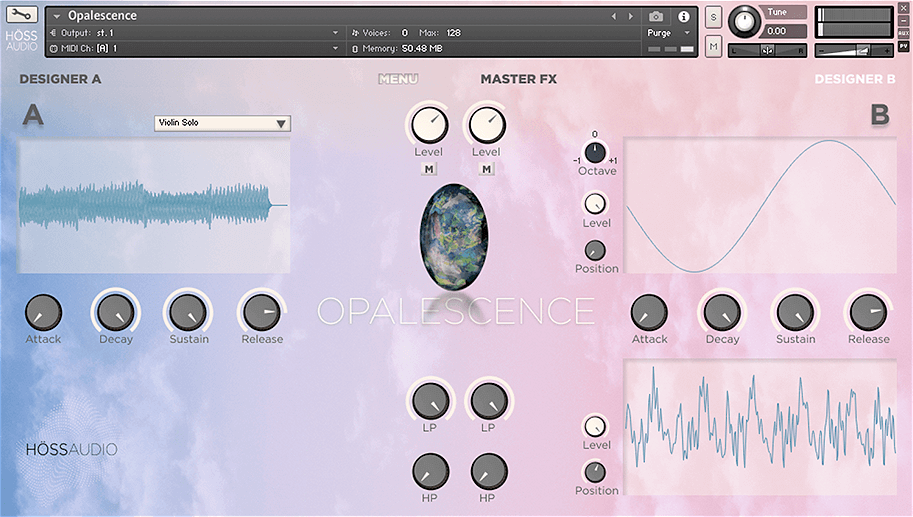
Task: Click upper Designer B Level knob
Action: pos(595,204)
